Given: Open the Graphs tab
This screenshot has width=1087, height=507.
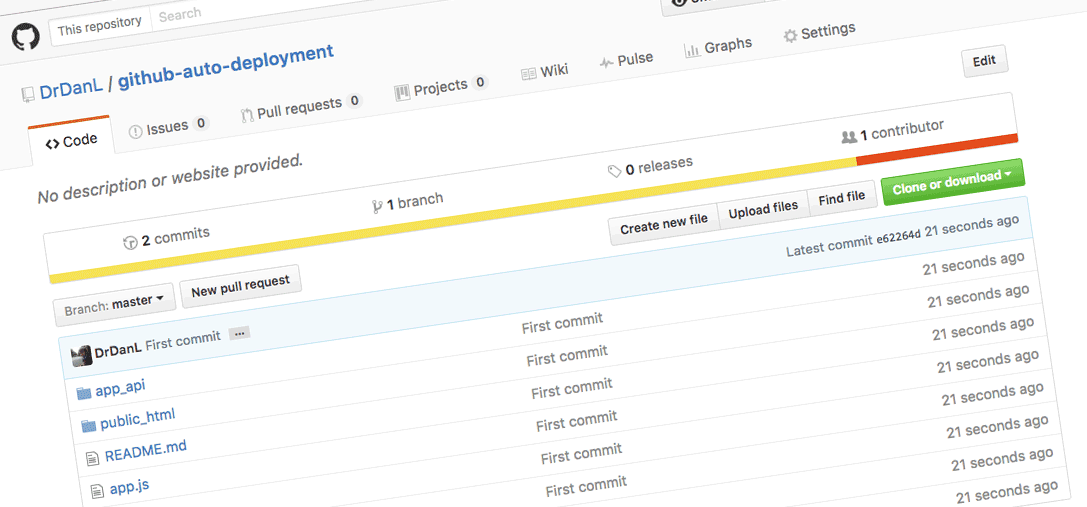Looking at the screenshot, I should click(x=718, y=48).
